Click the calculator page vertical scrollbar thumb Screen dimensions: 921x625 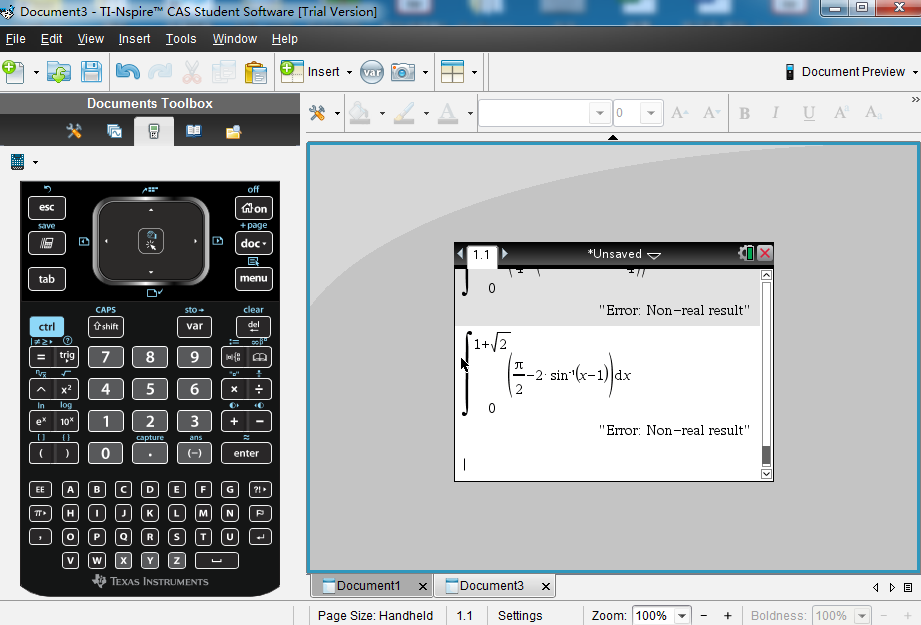click(766, 455)
